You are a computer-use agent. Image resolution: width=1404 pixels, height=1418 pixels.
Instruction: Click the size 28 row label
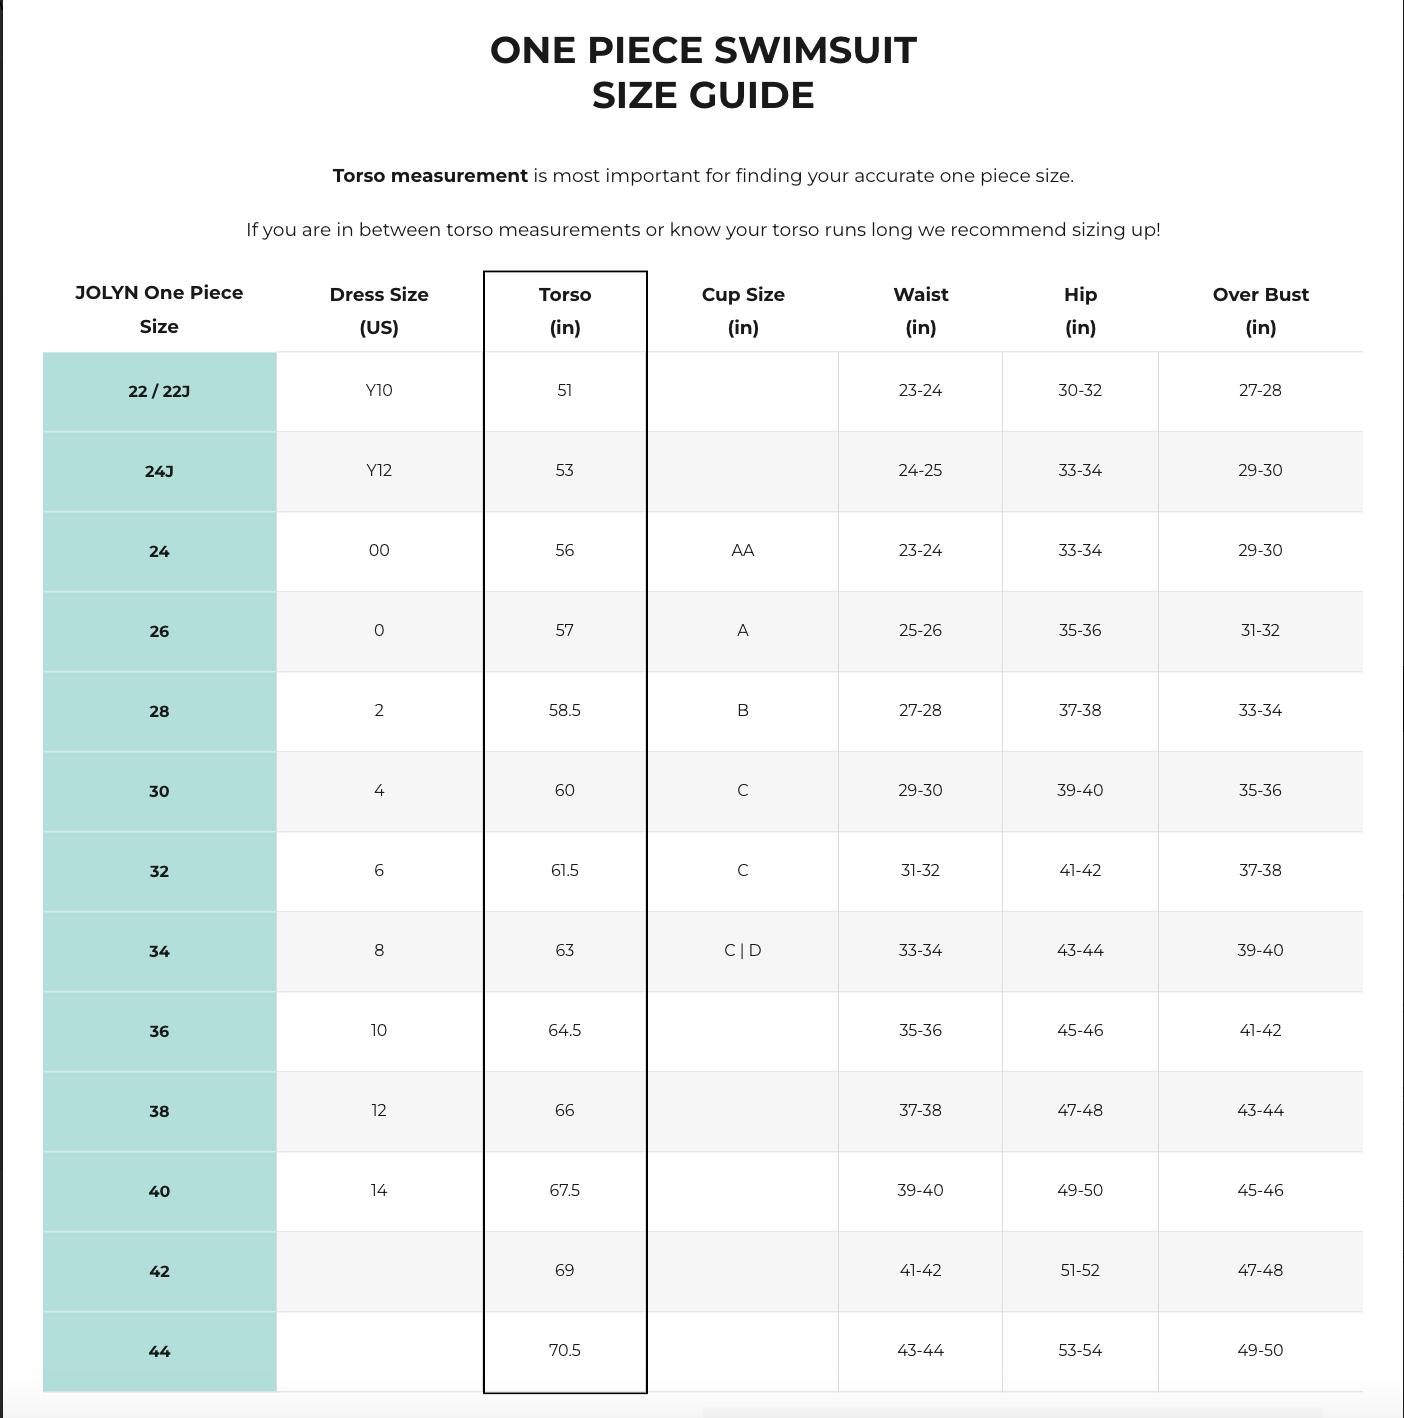point(159,711)
